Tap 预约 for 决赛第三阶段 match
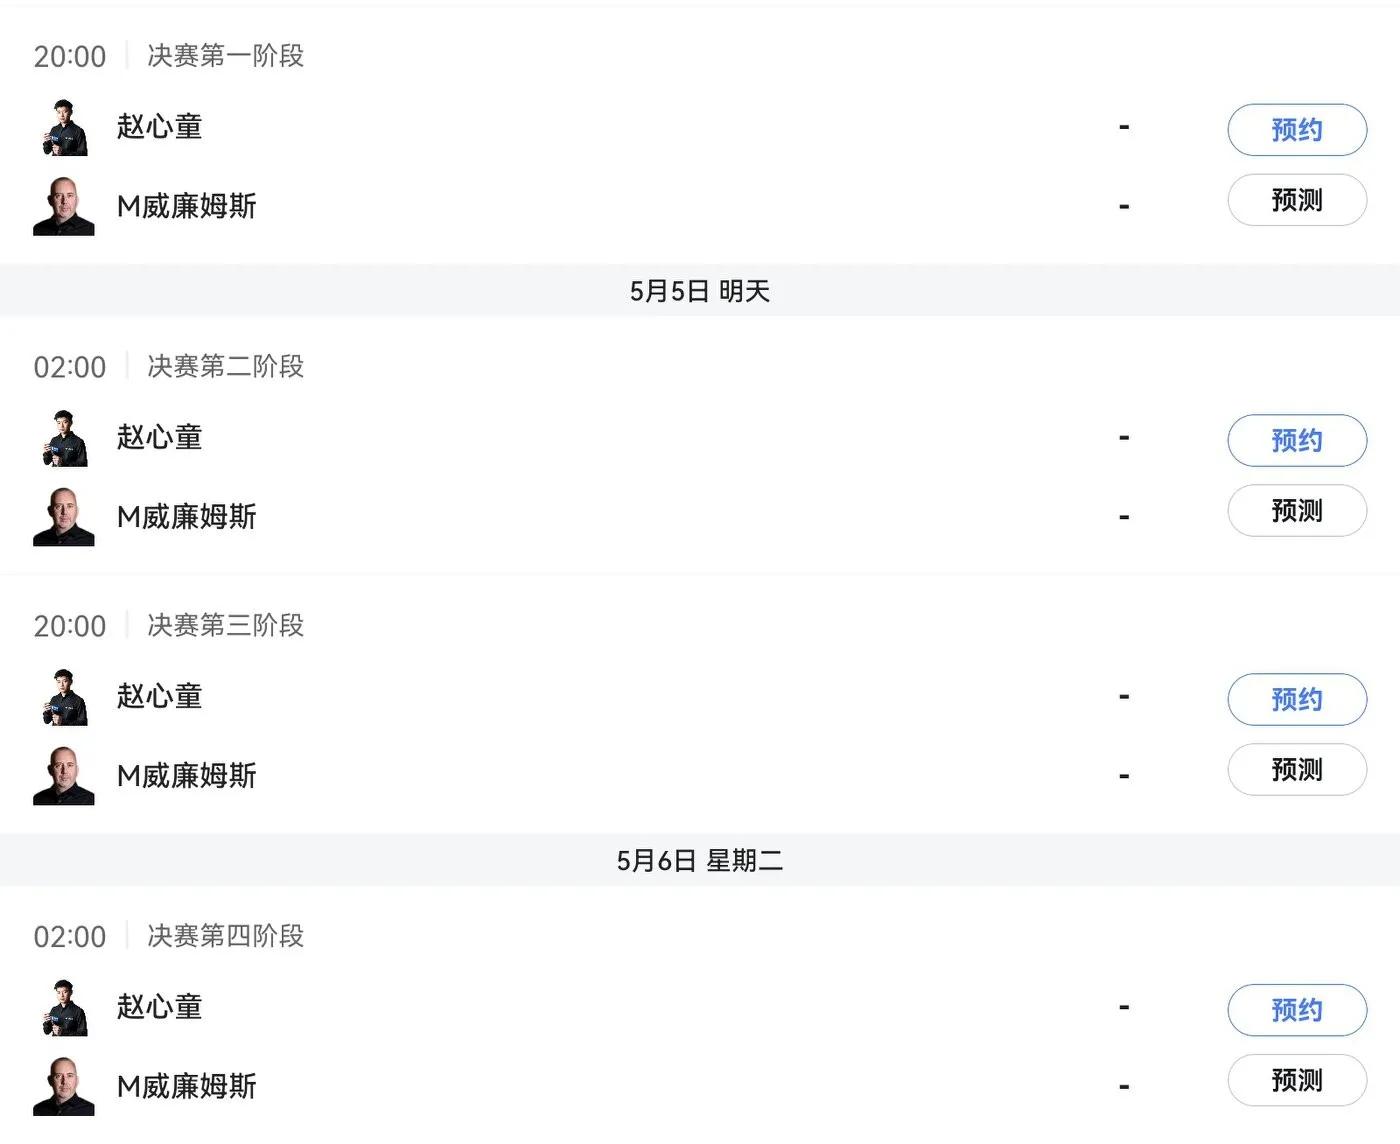This screenshot has height=1144, width=1400. click(x=1297, y=700)
